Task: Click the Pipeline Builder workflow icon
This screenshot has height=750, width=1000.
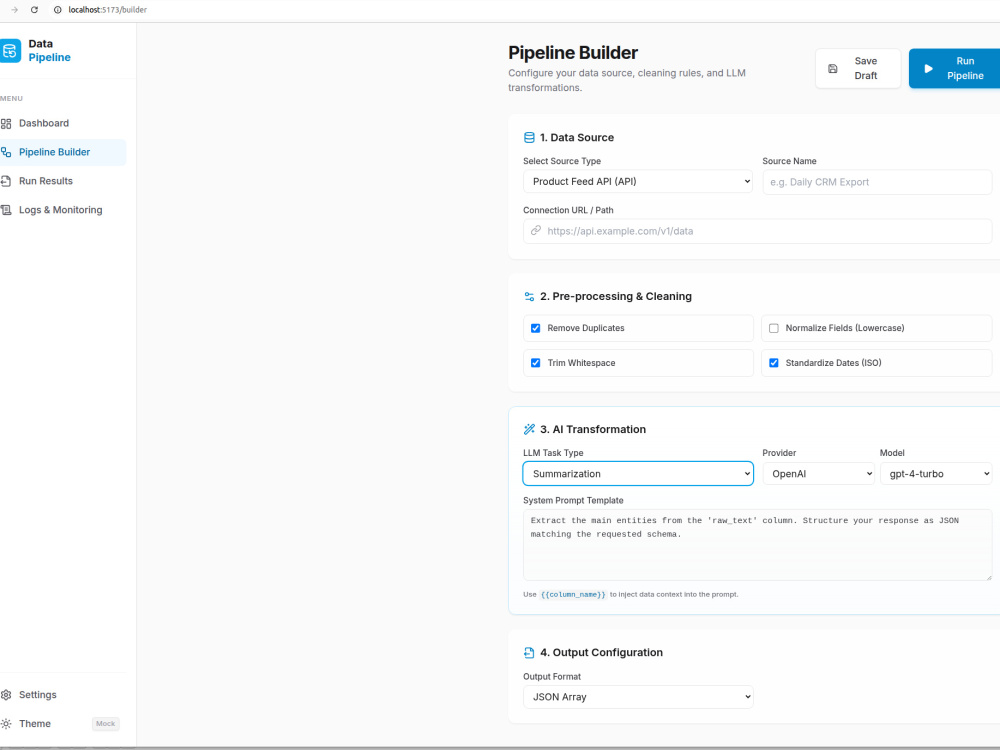Action: (x=6, y=152)
